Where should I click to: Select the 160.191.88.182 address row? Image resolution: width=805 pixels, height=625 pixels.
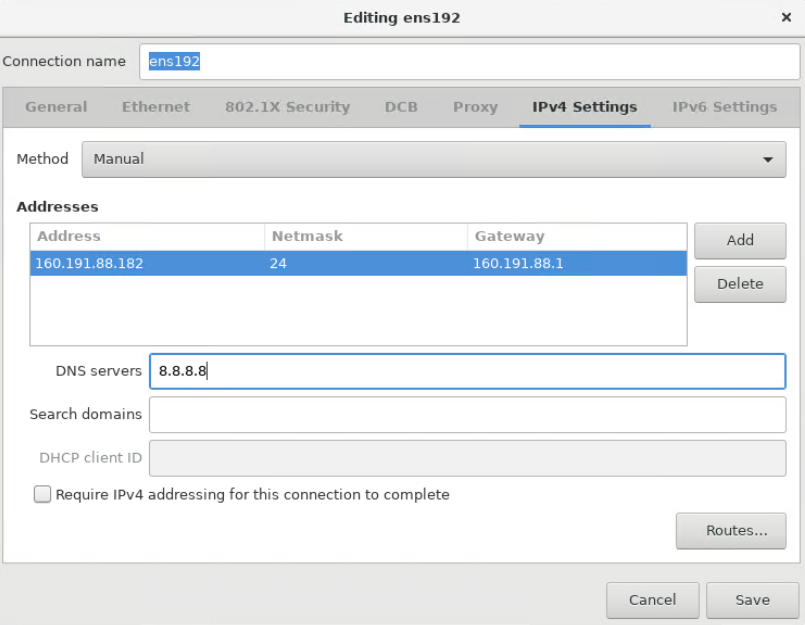pyautogui.click(x=358, y=263)
